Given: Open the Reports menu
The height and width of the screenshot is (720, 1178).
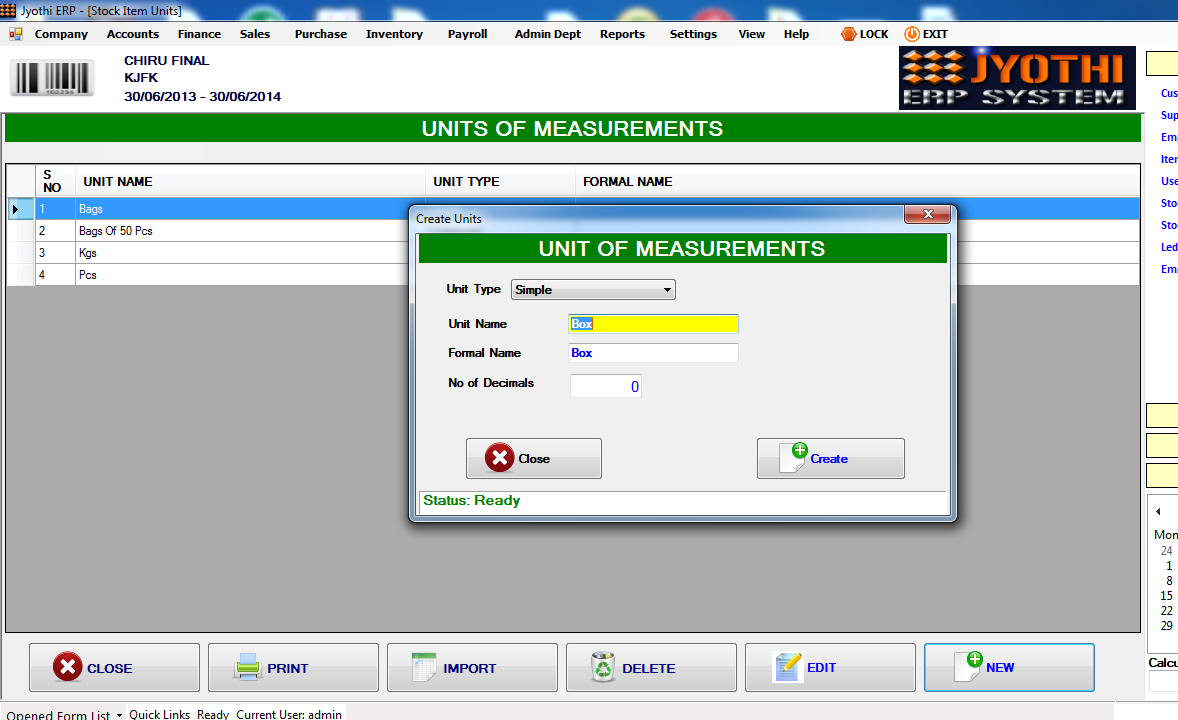Looking at the screenshot, I should coord(622,33).
